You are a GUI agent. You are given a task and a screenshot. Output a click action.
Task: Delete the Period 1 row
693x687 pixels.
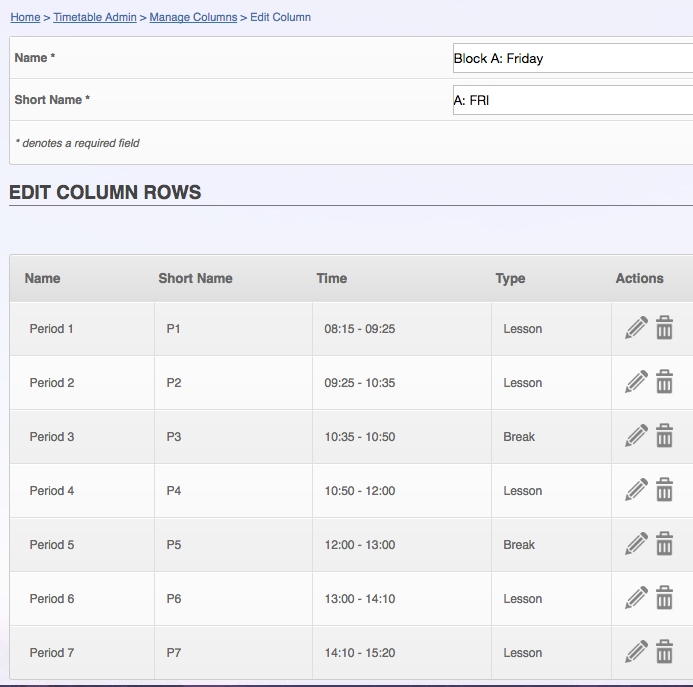[664, 328]
